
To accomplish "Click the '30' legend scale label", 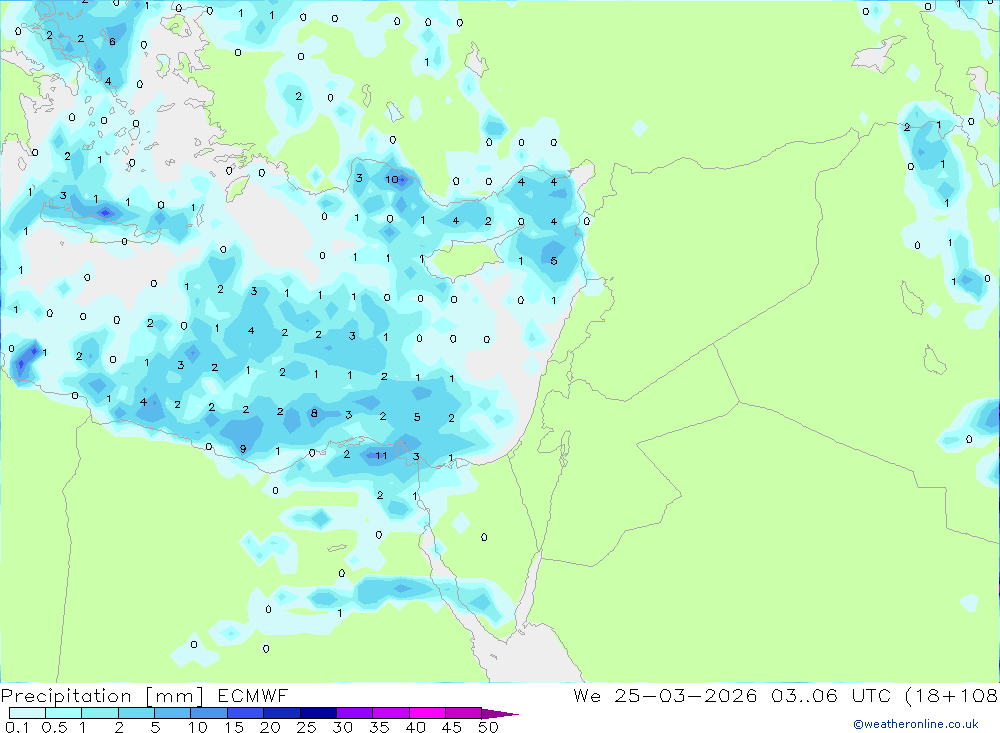I will (x=342, y=727).
